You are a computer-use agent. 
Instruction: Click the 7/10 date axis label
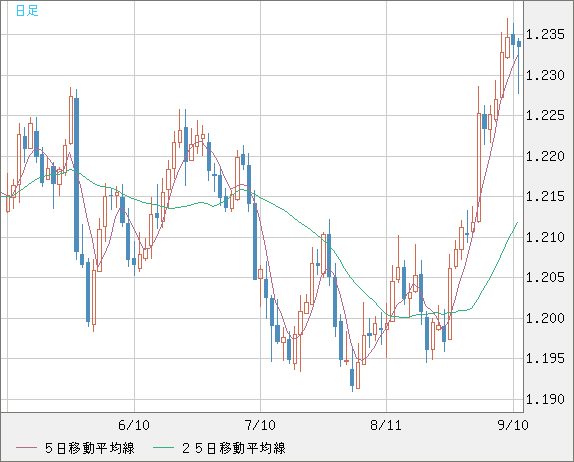pos(260,425)
